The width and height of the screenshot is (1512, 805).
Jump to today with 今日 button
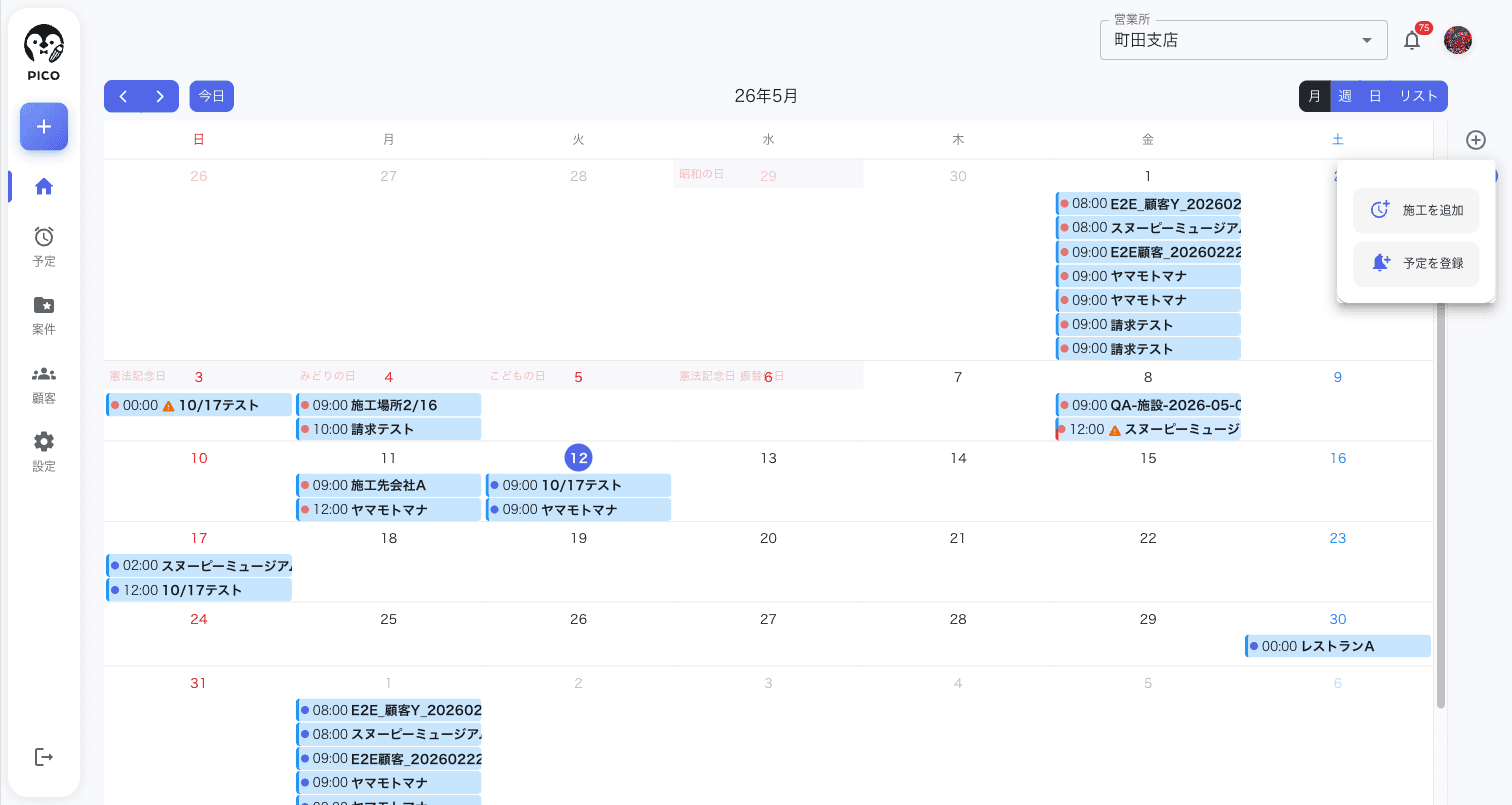tap(212, 96)
